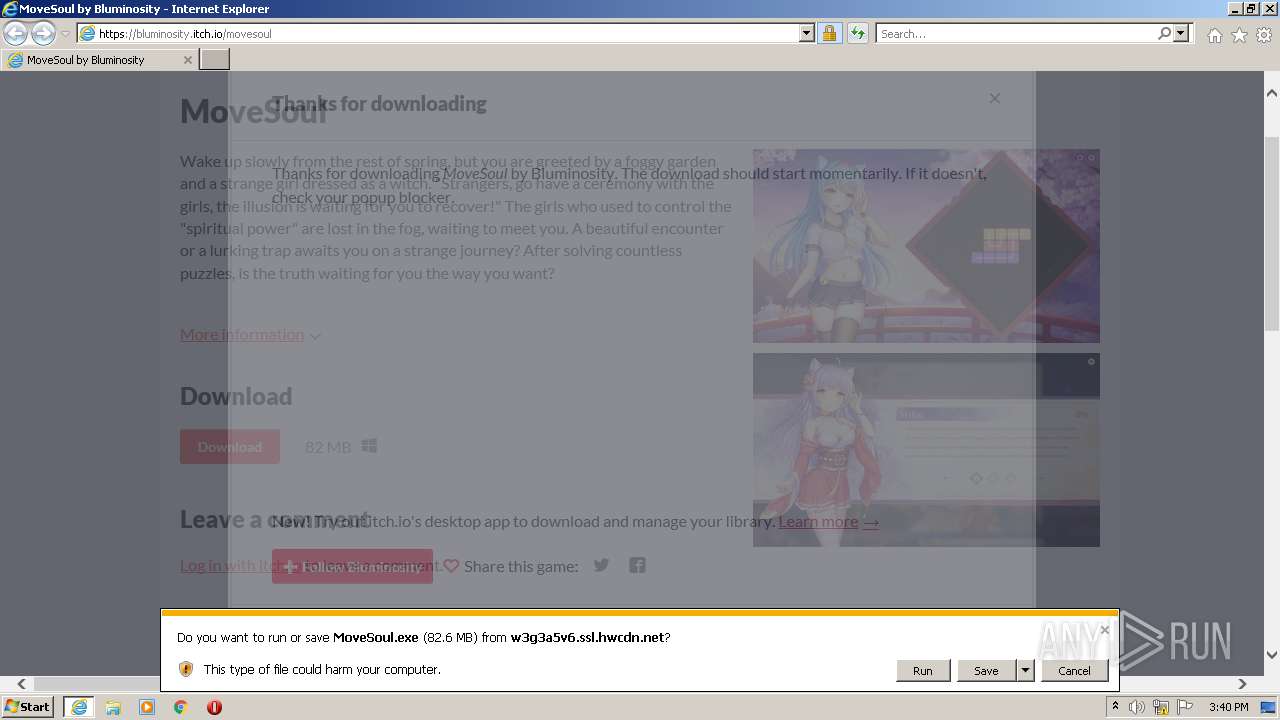The image size is (1280, 720).
Task: Expand the More information section
Action: pyautogui.click(x=250, y=334)
